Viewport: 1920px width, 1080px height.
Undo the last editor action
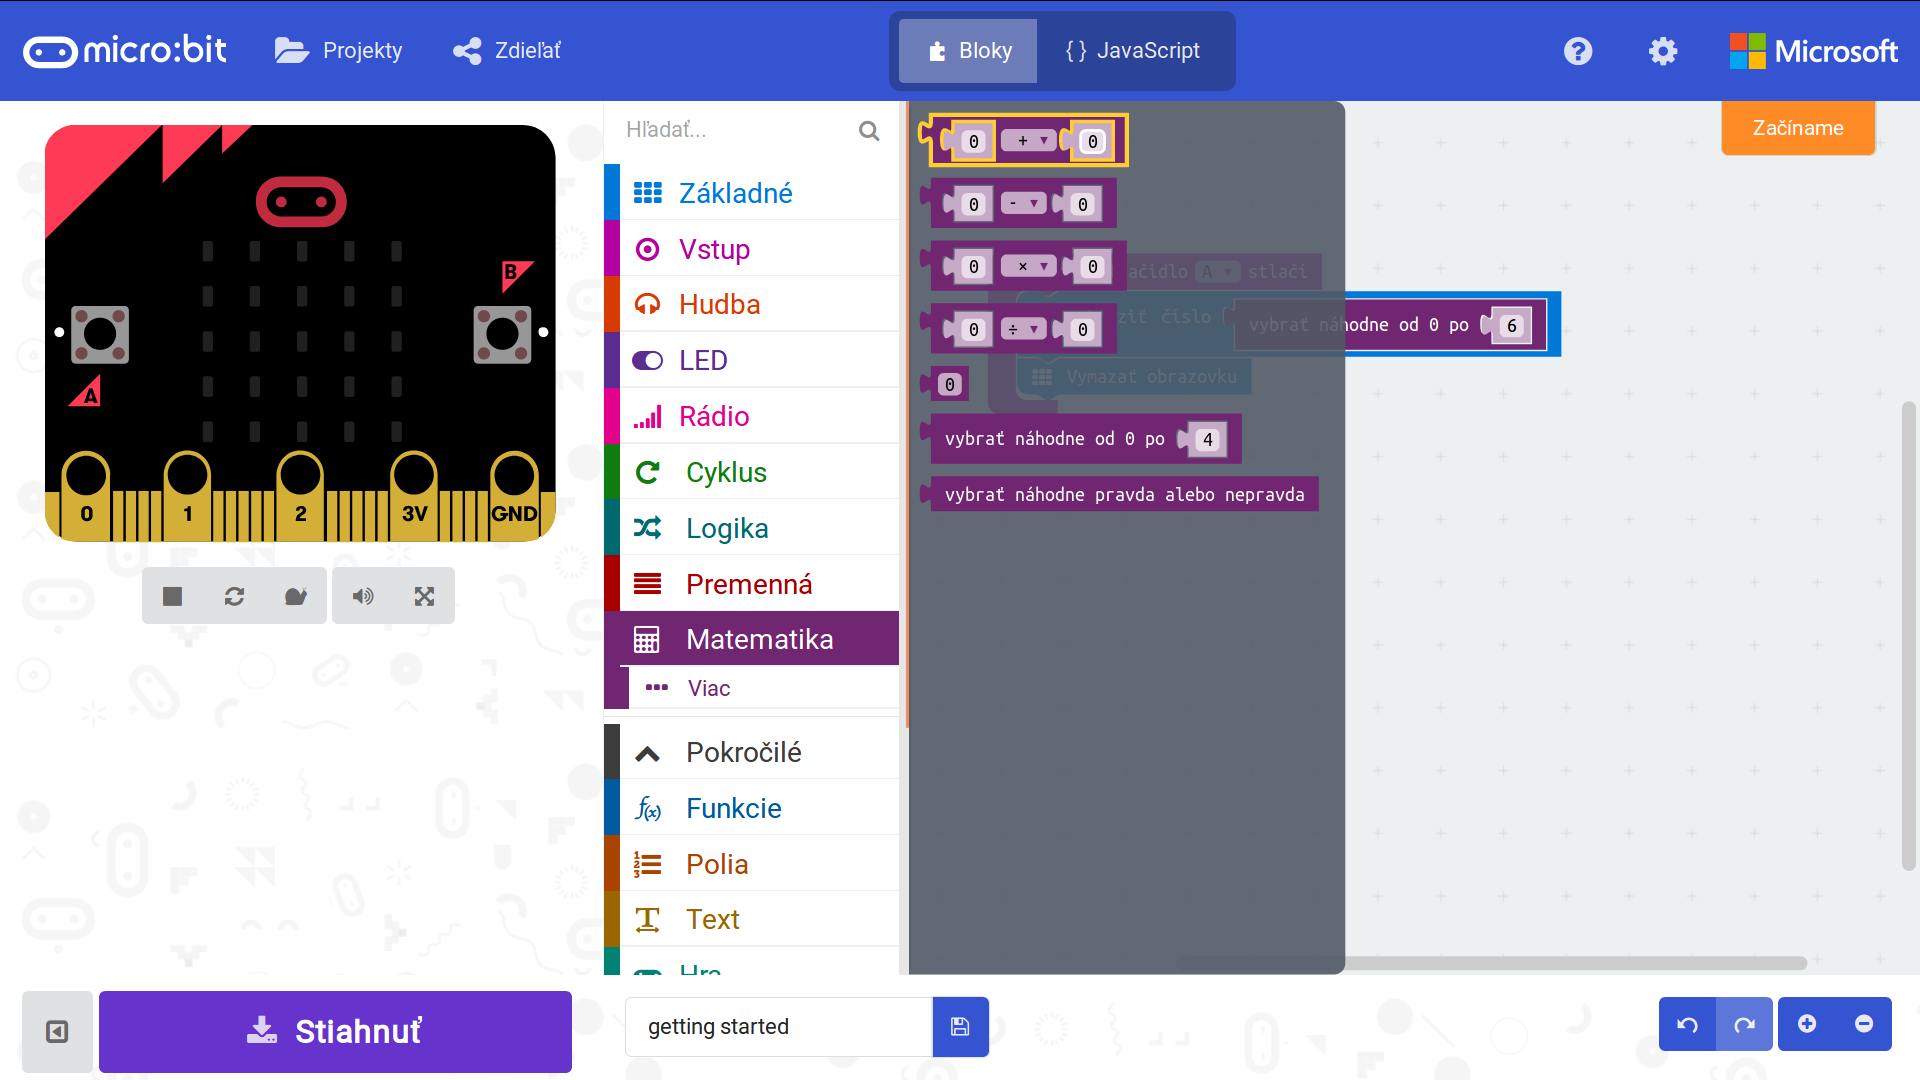(x=1687, y=1024)
